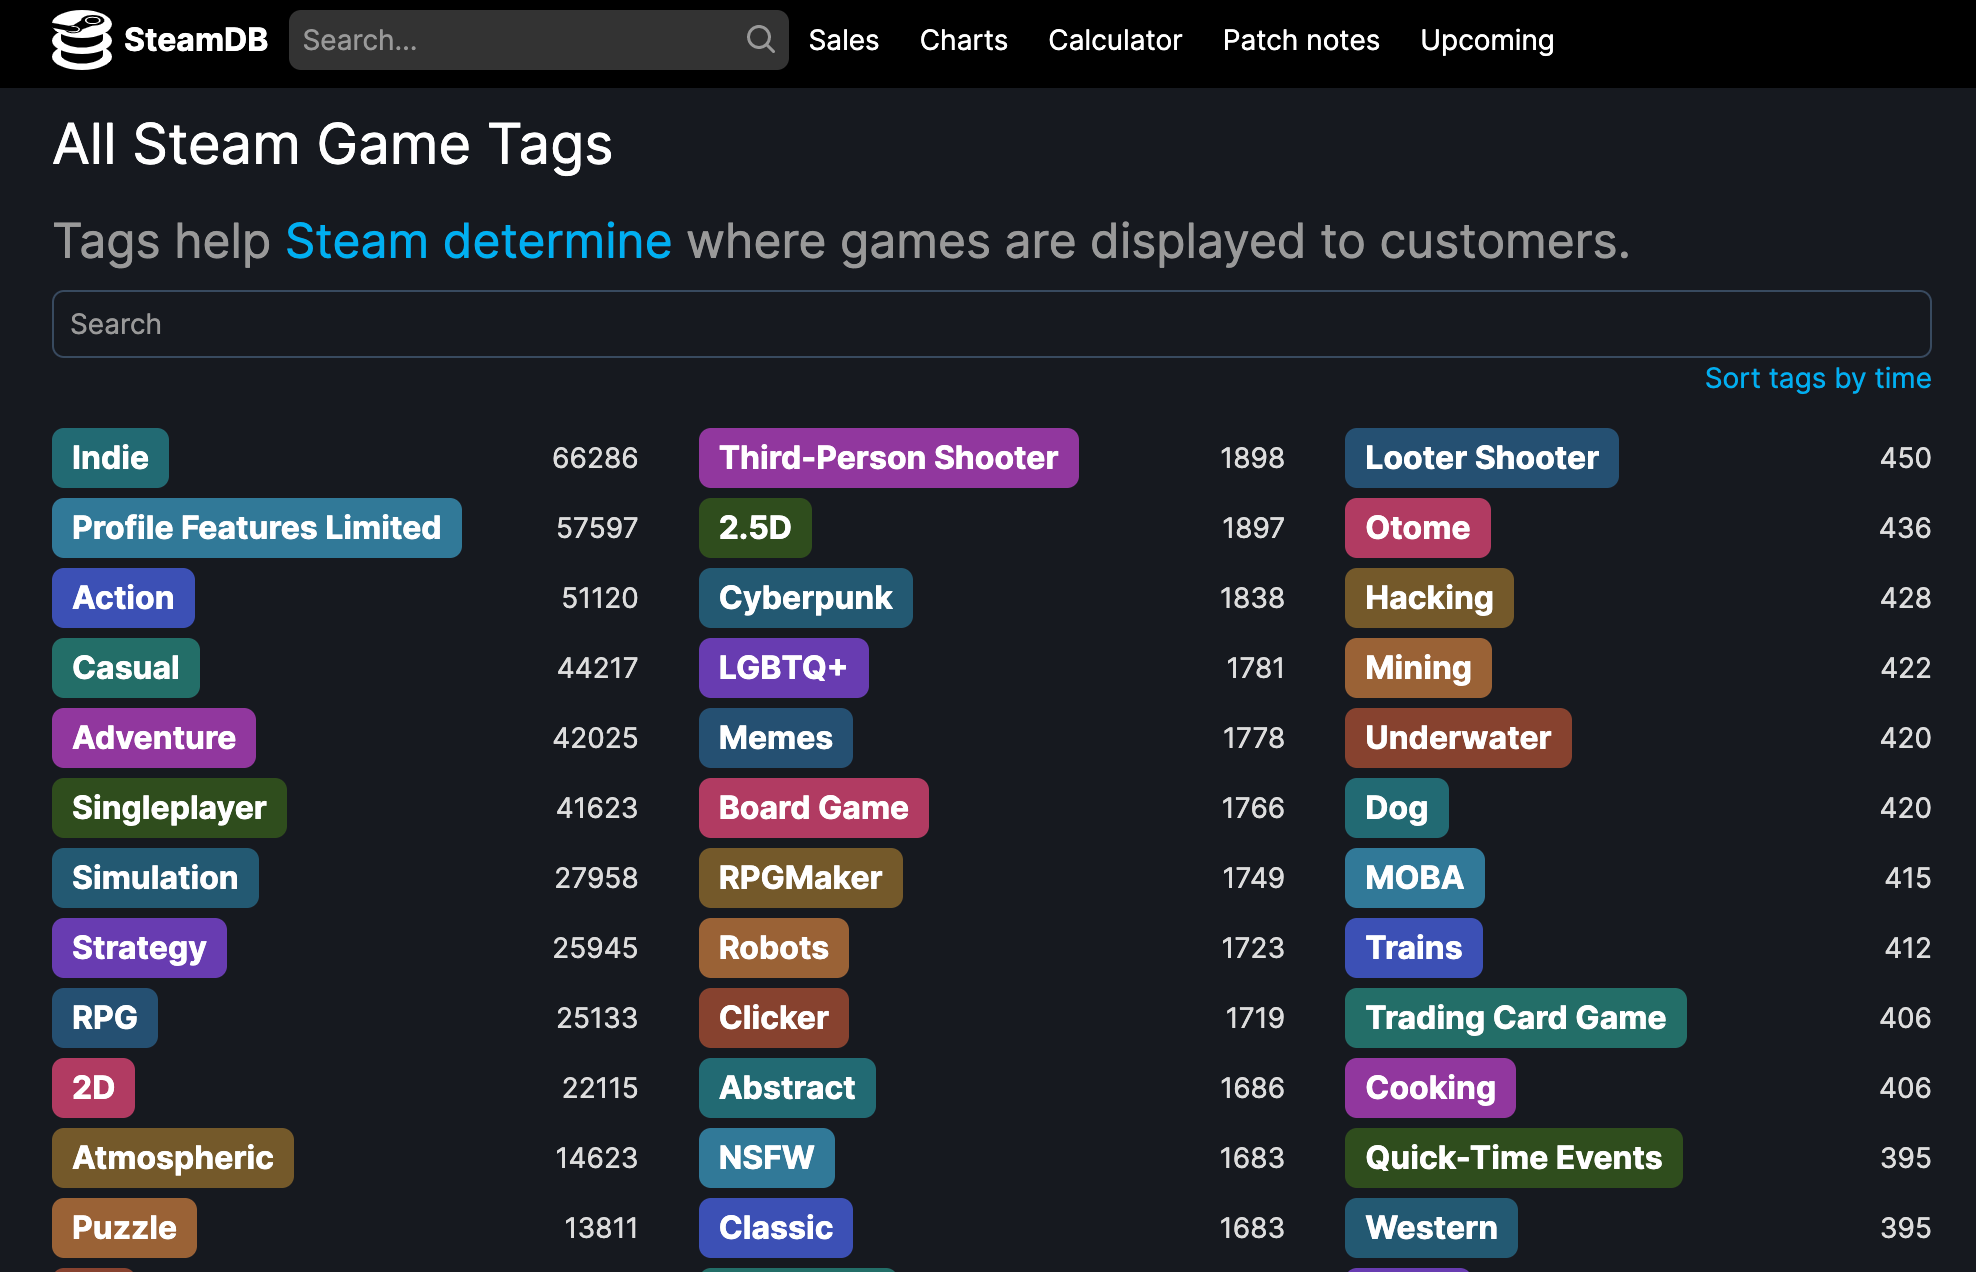Screen dimensions: 1976x1272
Task: Click the magnifying glass search icon
Action: coord(759,40)
